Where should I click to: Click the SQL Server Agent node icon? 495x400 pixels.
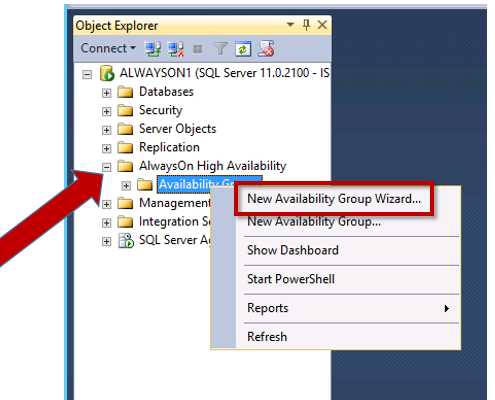pos(126,240)
